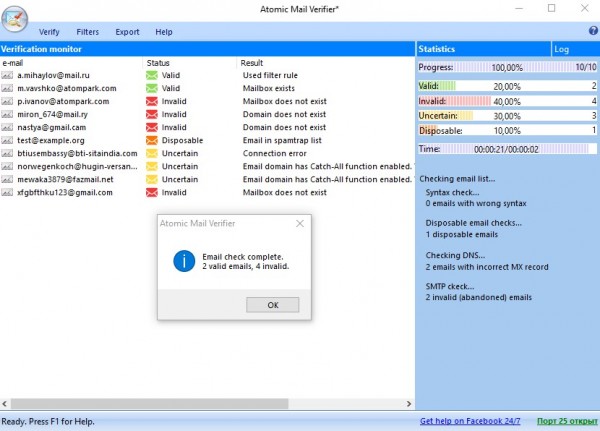Select 'Connection error' result text
Viewport: 600px width, 431px height.
point(274,153)
